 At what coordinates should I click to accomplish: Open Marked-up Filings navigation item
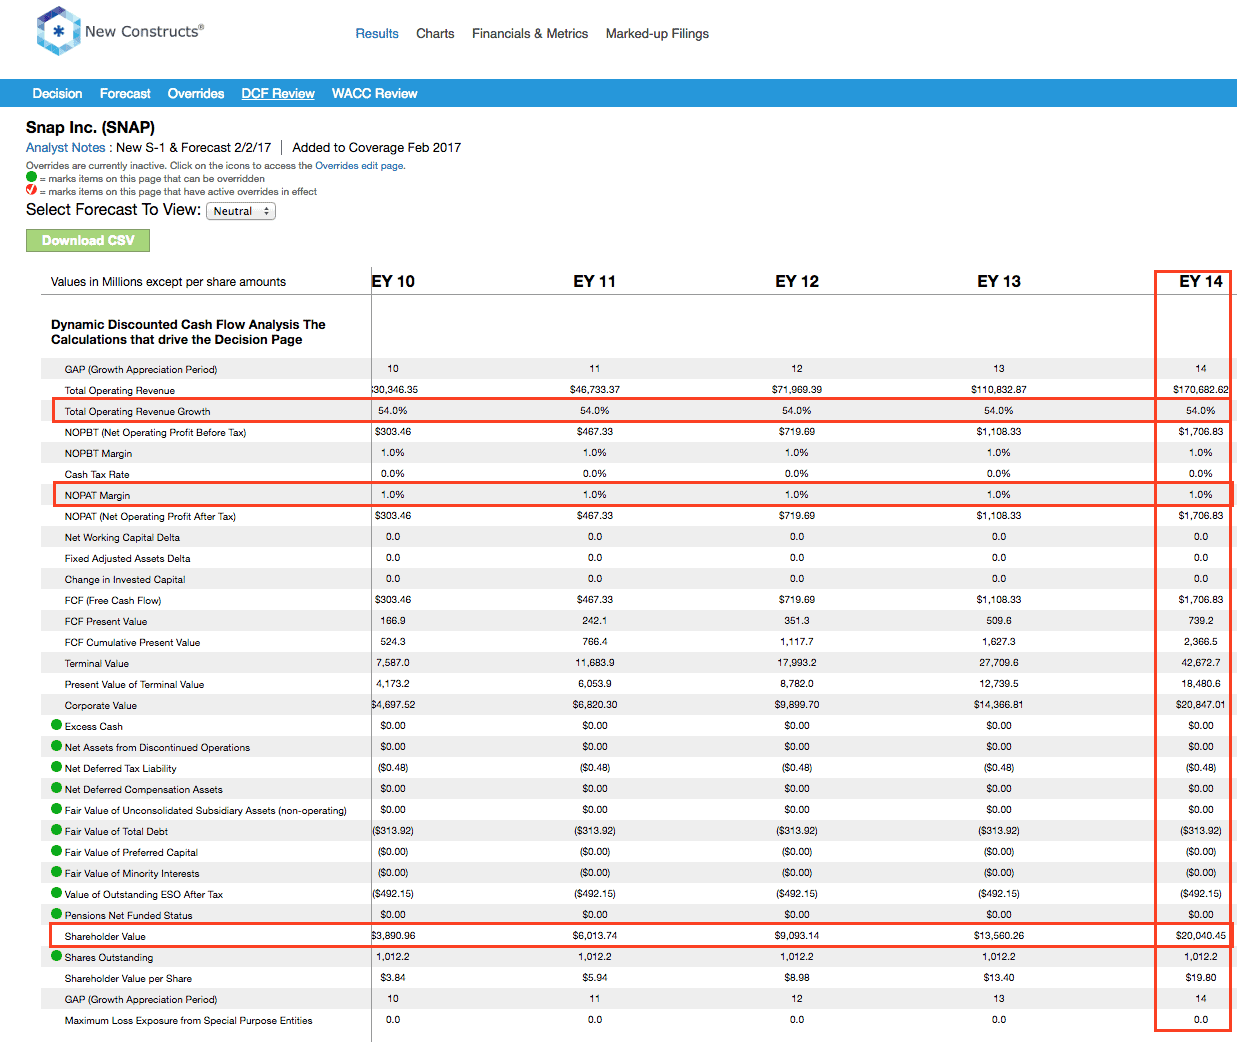[x=657, y=34]
